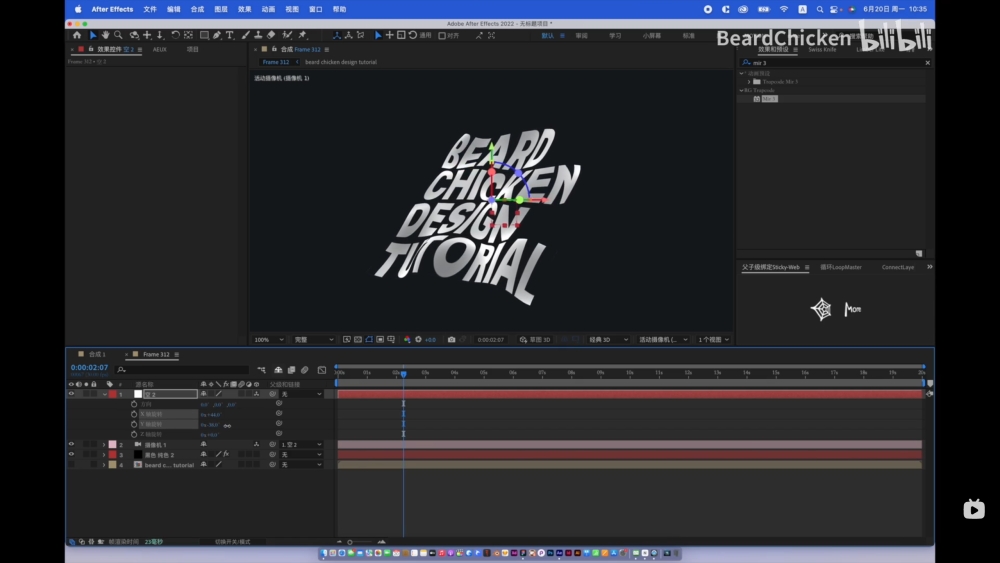Select the Rotation tool

coord(175,36)
